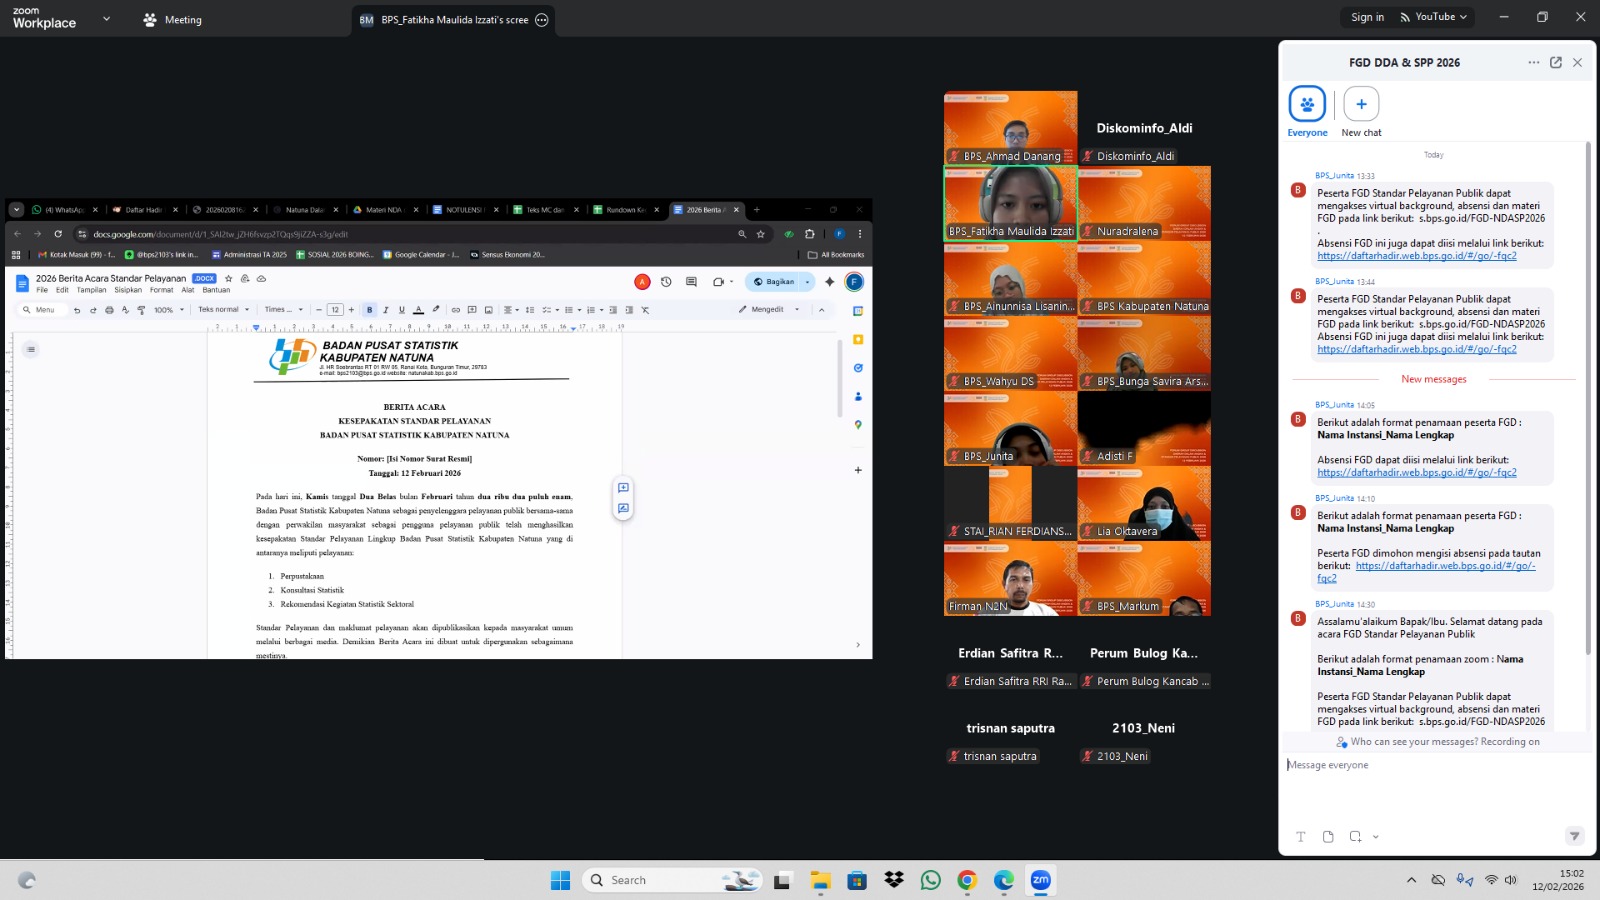Image resolution: width=1600 pixels, height=900 pixels.
Task: Open the YouTube dropdown in title bar
Action: (x=1434, y=17)
